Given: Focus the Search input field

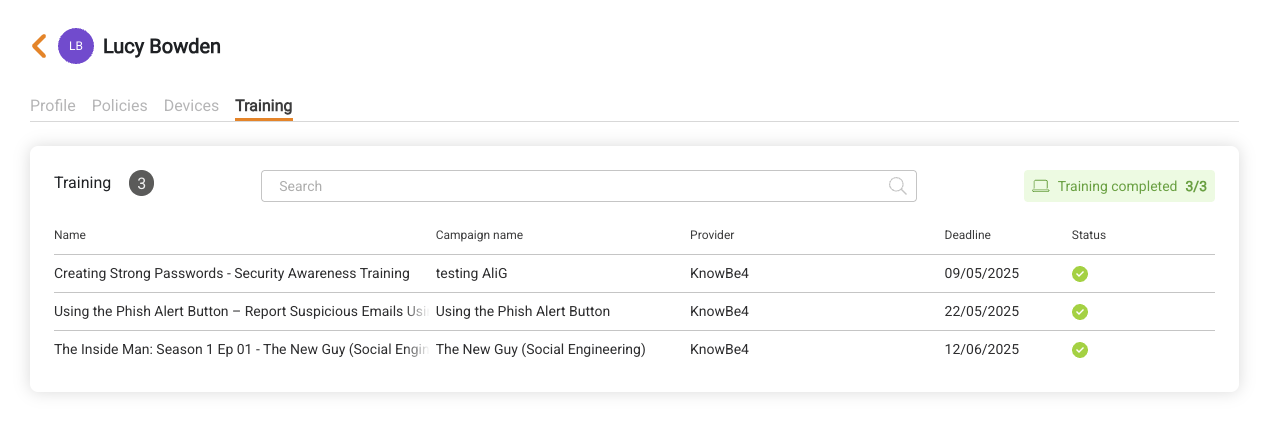Looking at the screenshot, I should click(589, 186).
